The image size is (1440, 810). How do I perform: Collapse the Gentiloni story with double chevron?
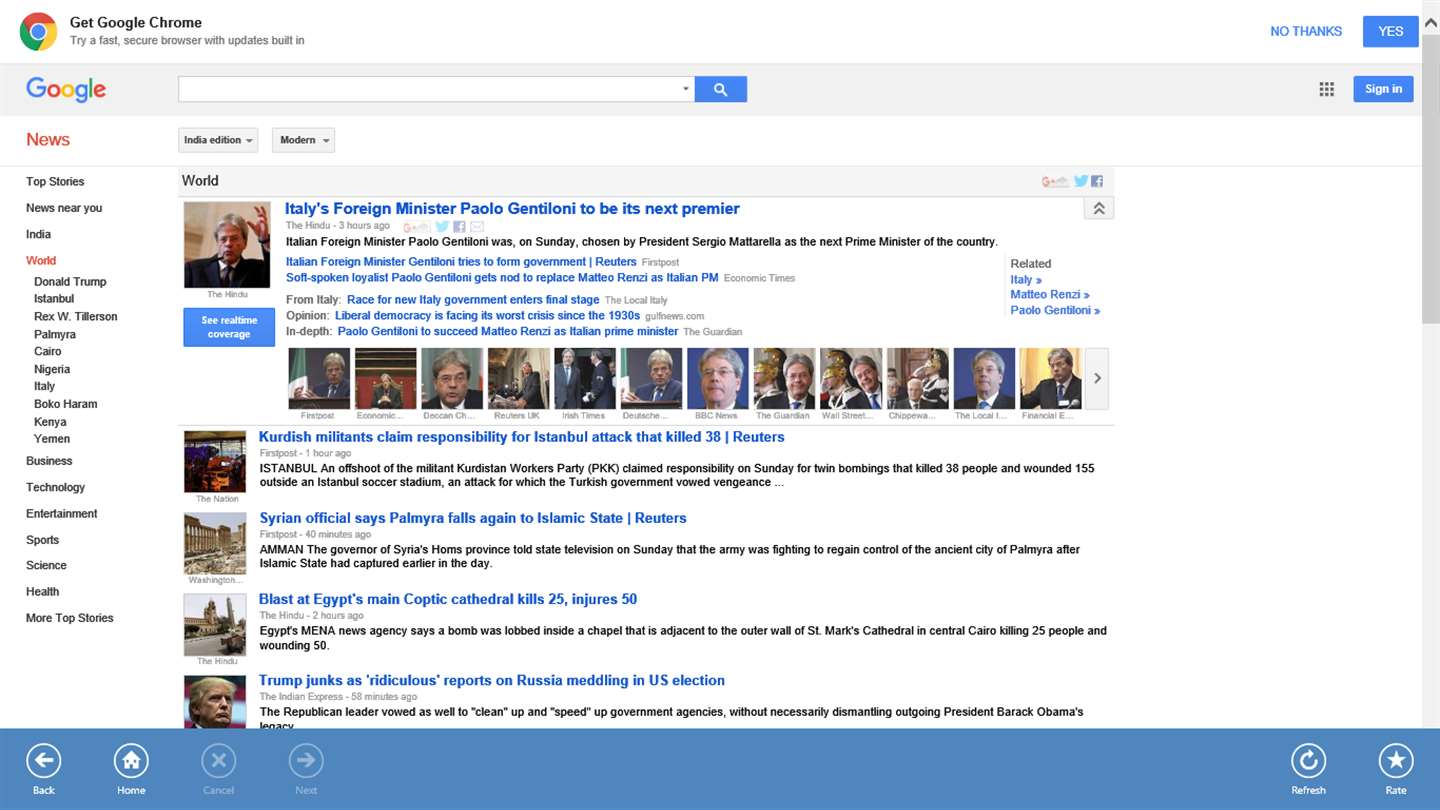point(1098,208)
